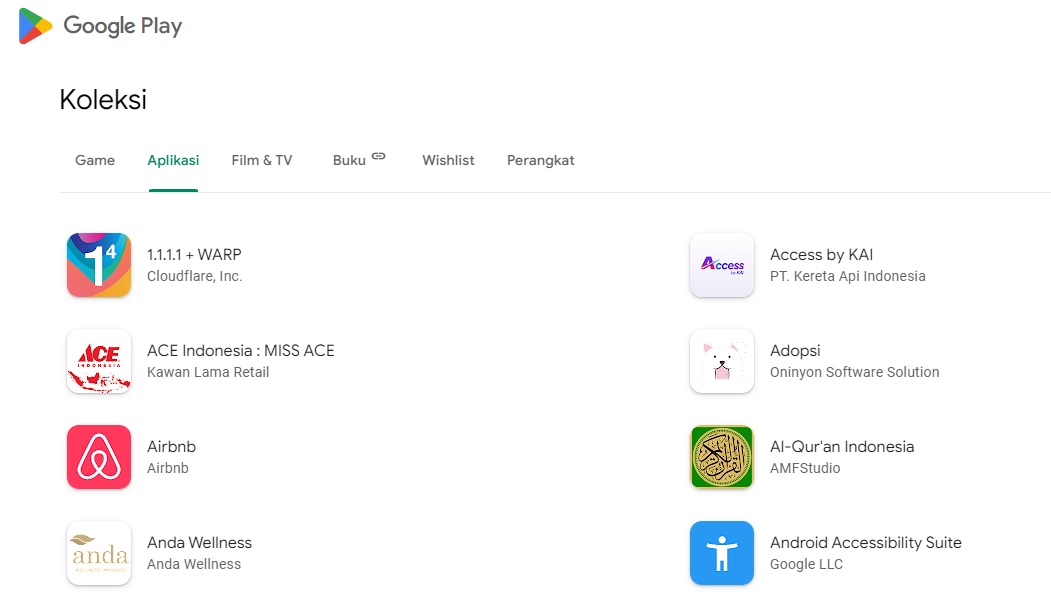Open the Film & TV tab

point(262,160)
